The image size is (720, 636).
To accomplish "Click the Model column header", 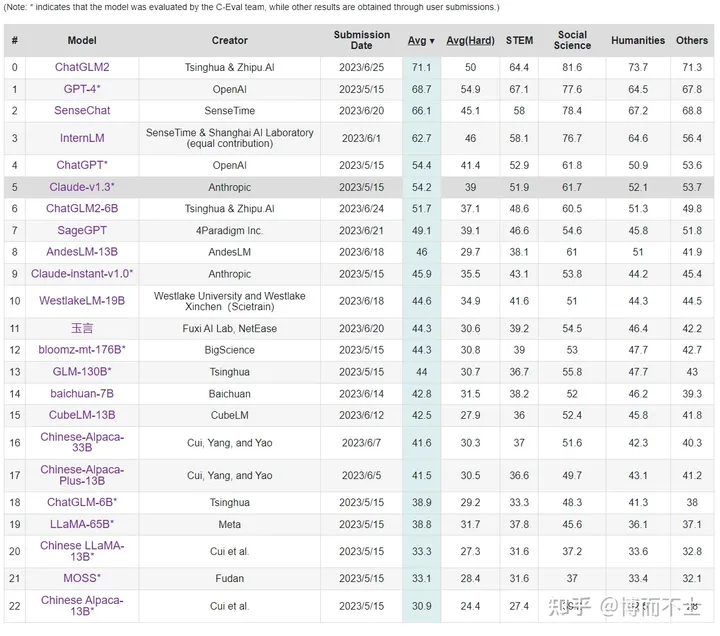I will point(82,40).
